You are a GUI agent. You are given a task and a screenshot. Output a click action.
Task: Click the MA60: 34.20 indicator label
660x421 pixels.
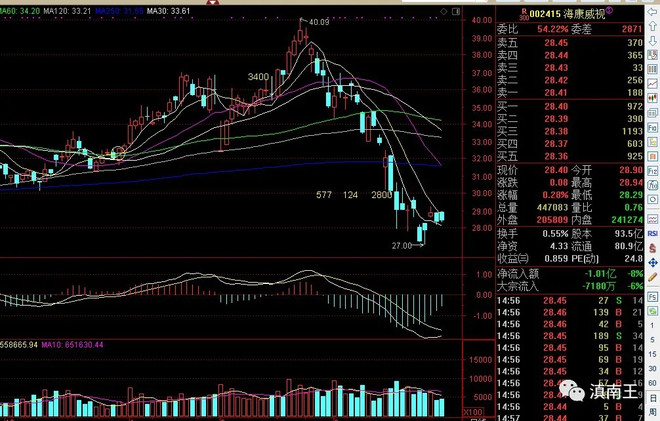[20, 11]
